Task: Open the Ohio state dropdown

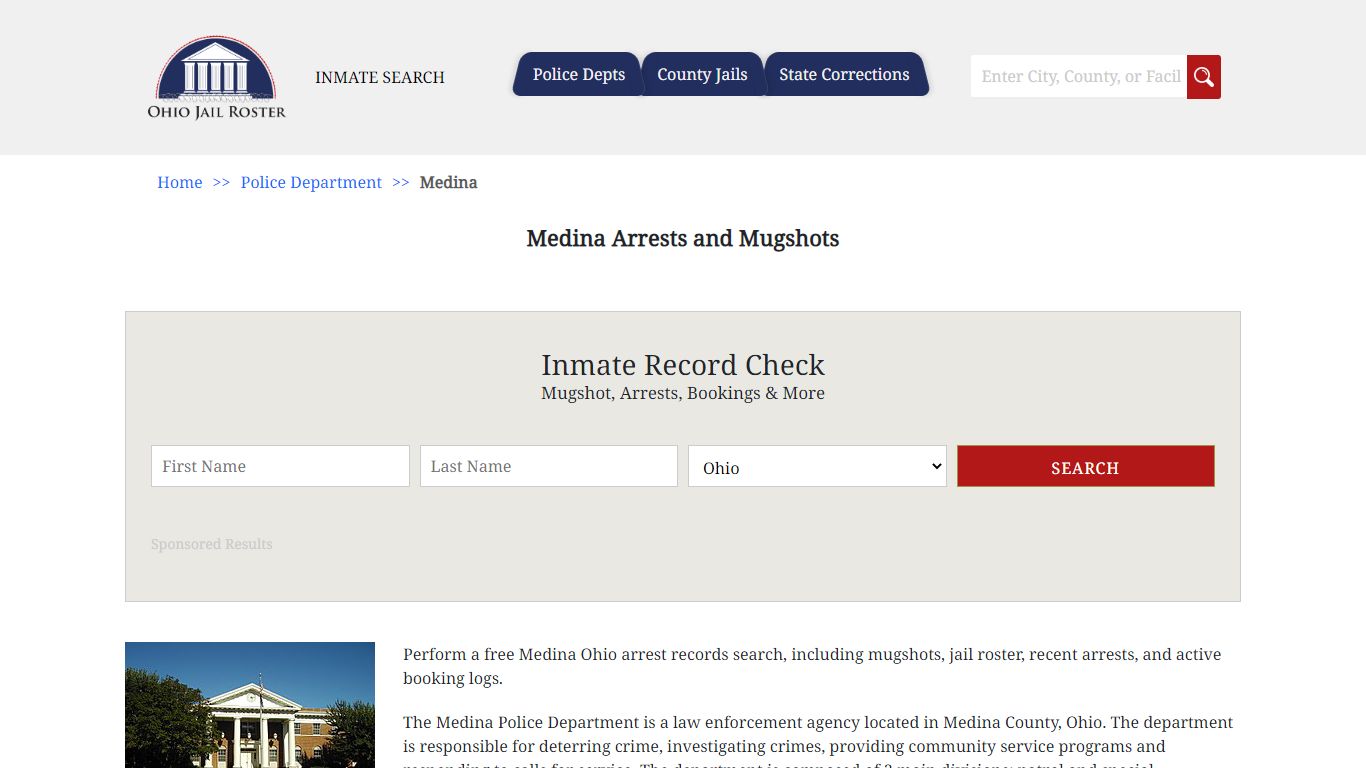Action: pos(816,466)
